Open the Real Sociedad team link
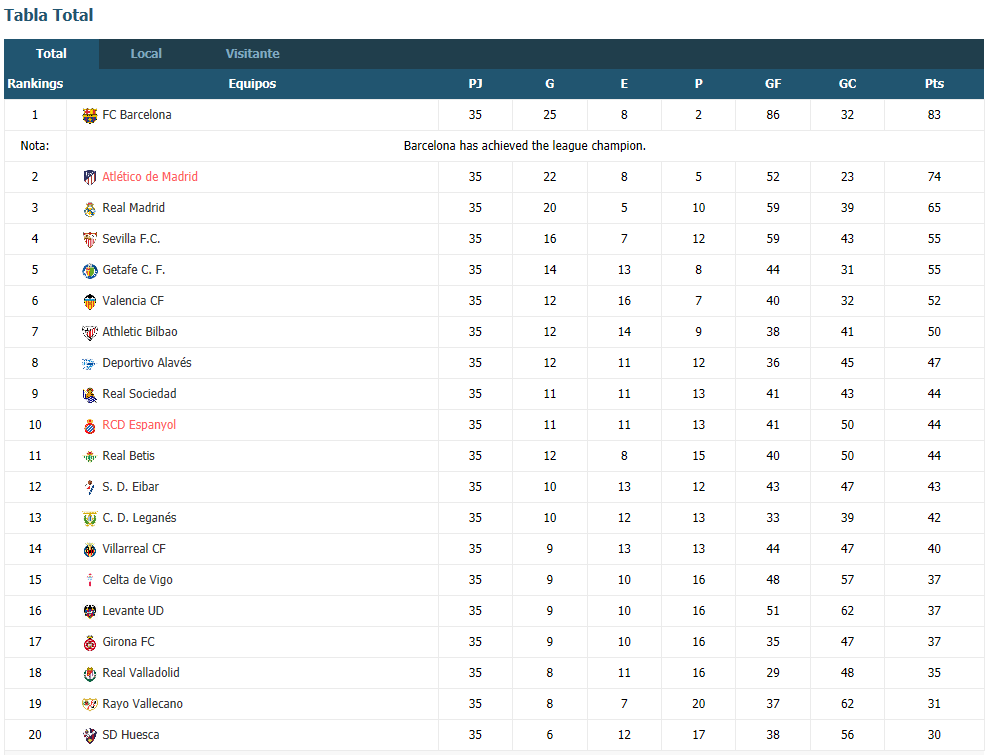This screenshot has height=755, width=992. pyautogui.click(x=139, y=394)
